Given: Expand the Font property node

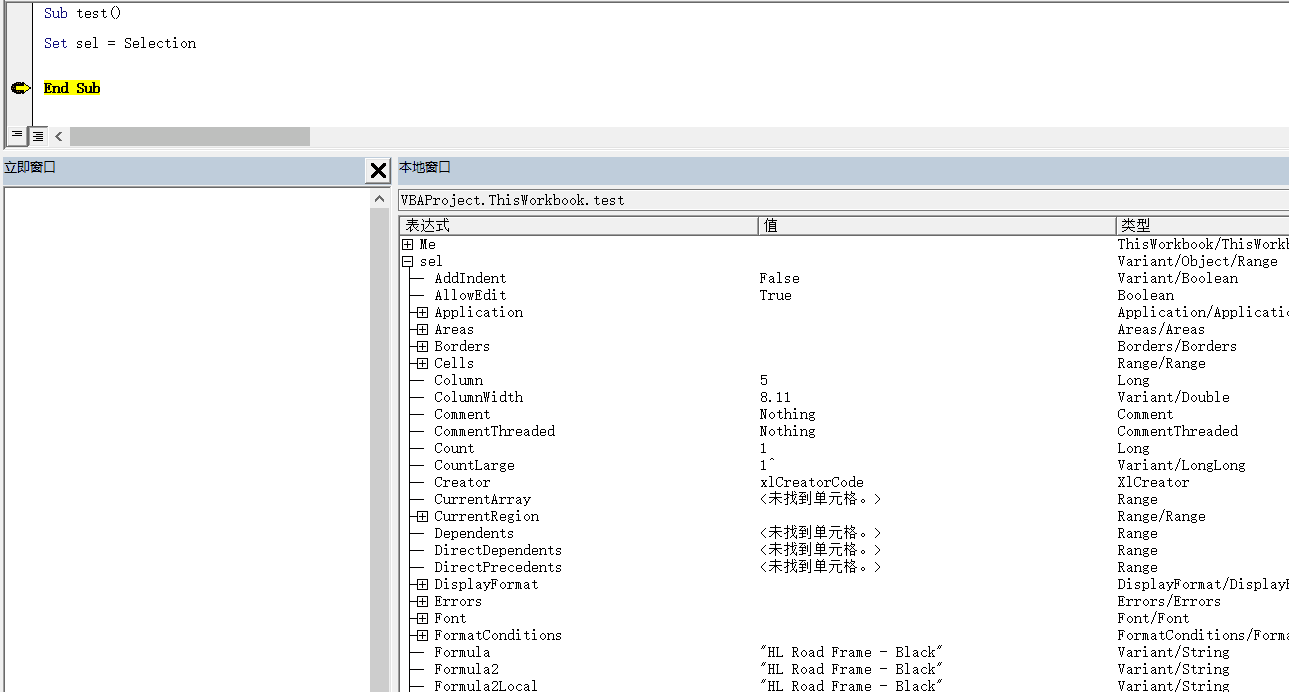Looking at the screenshot, I should [x=423, y=618].
